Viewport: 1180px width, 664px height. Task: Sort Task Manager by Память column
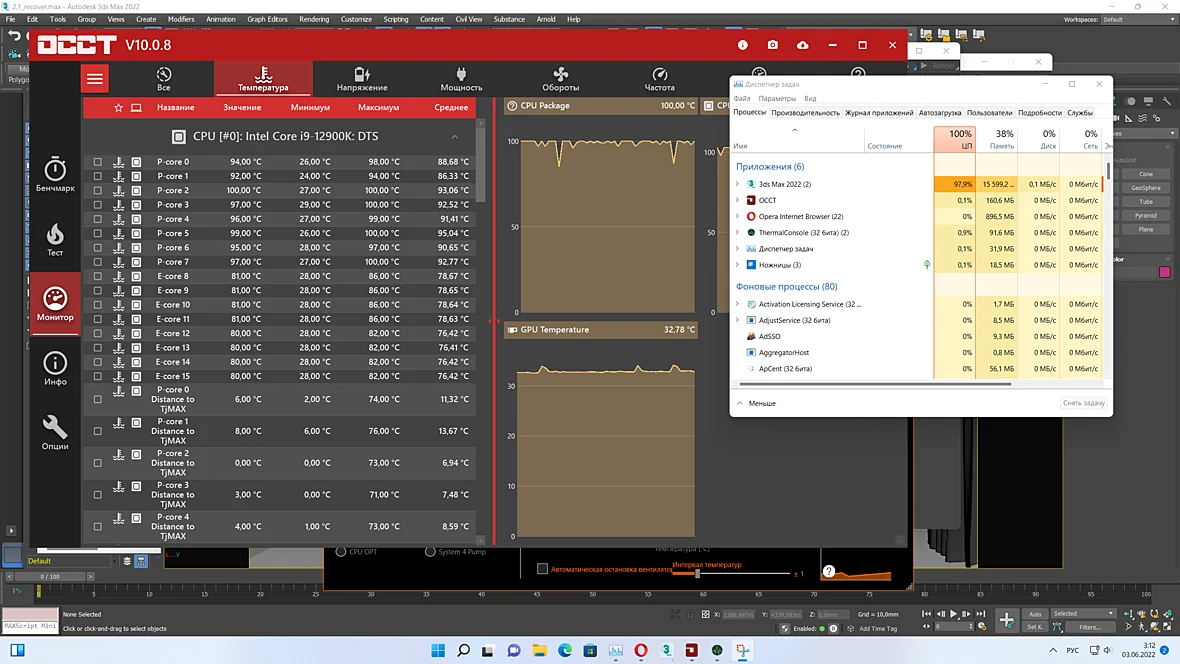[997, 139]
